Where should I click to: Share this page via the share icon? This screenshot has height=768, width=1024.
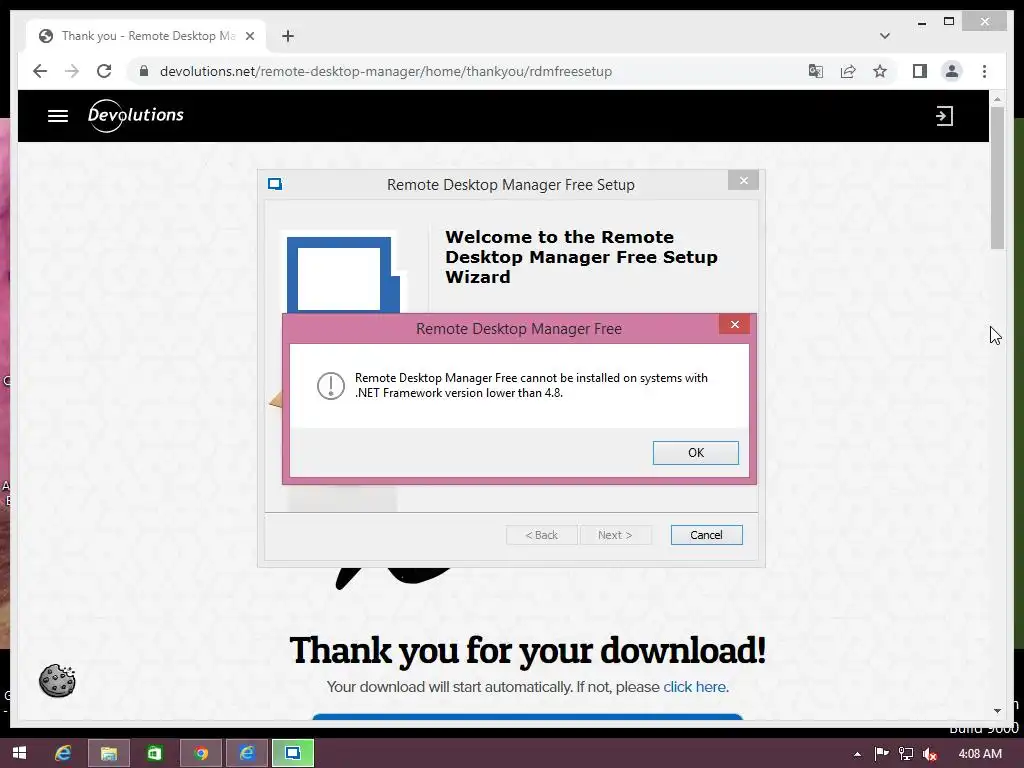(x=848, y=71)
